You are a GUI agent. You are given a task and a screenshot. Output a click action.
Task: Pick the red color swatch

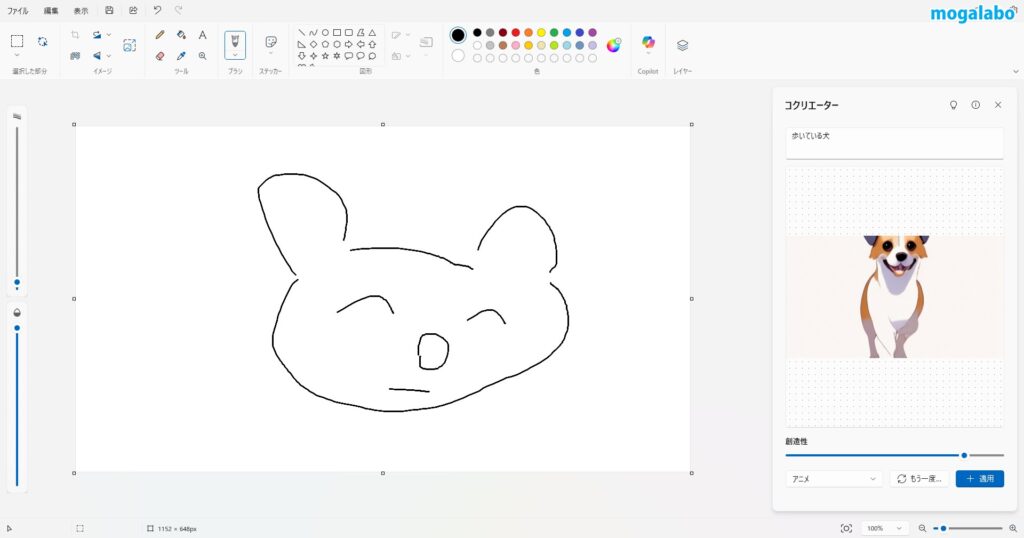tap(516, 33)
